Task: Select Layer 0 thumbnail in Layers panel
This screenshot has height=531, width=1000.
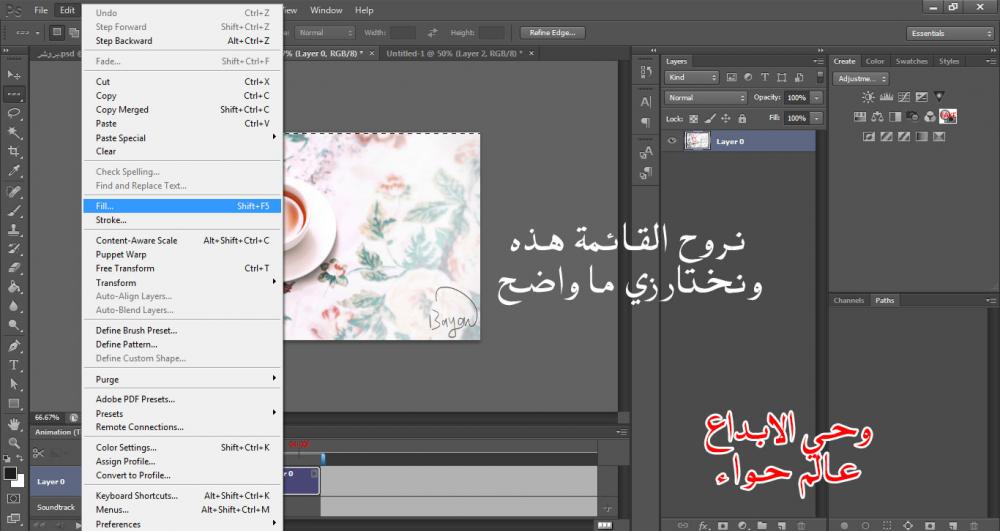Action: [x=696, y=142]
